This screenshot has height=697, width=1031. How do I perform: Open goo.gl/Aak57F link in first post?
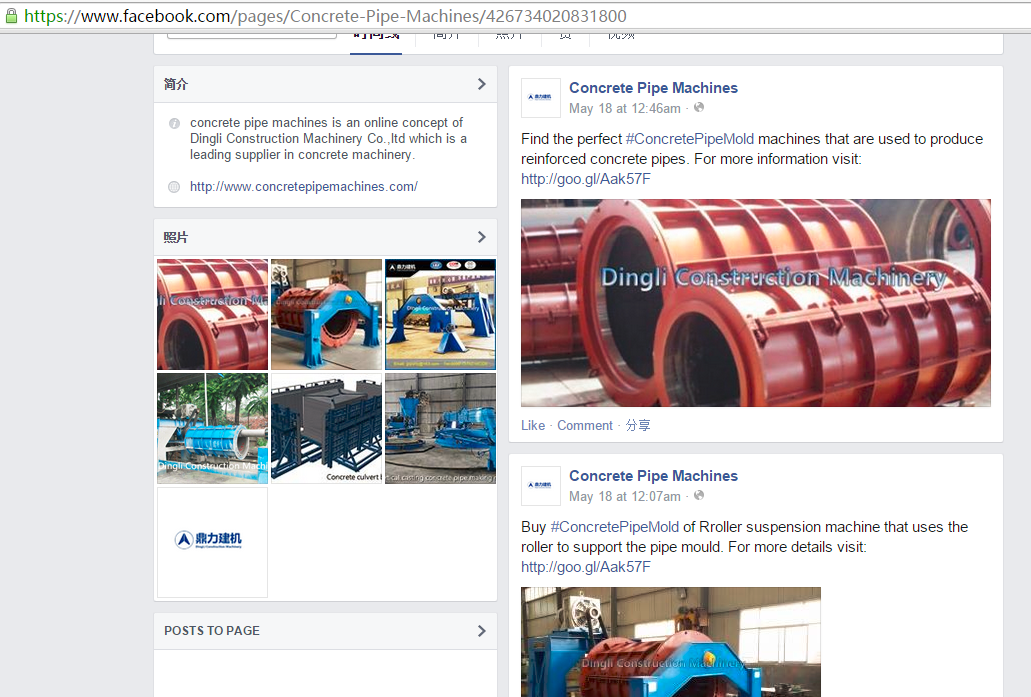point(585,179)
